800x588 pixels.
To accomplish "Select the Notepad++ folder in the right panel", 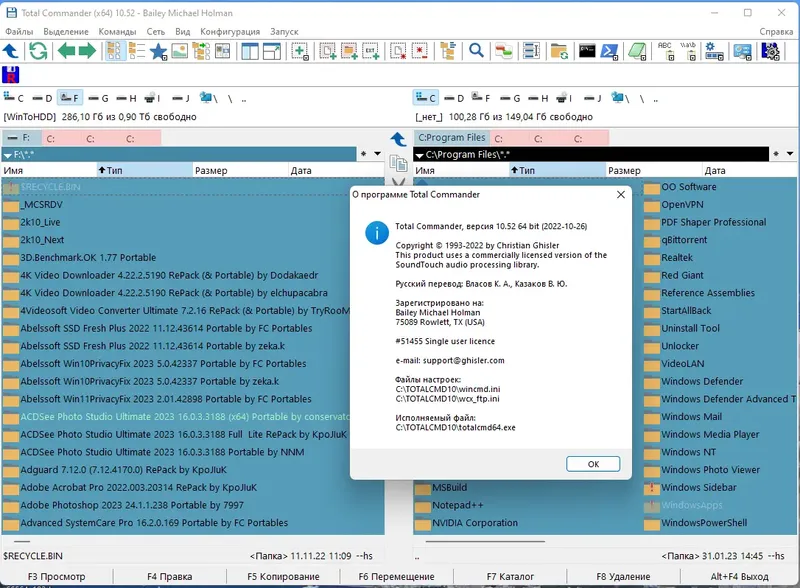I will click(460, 505).
